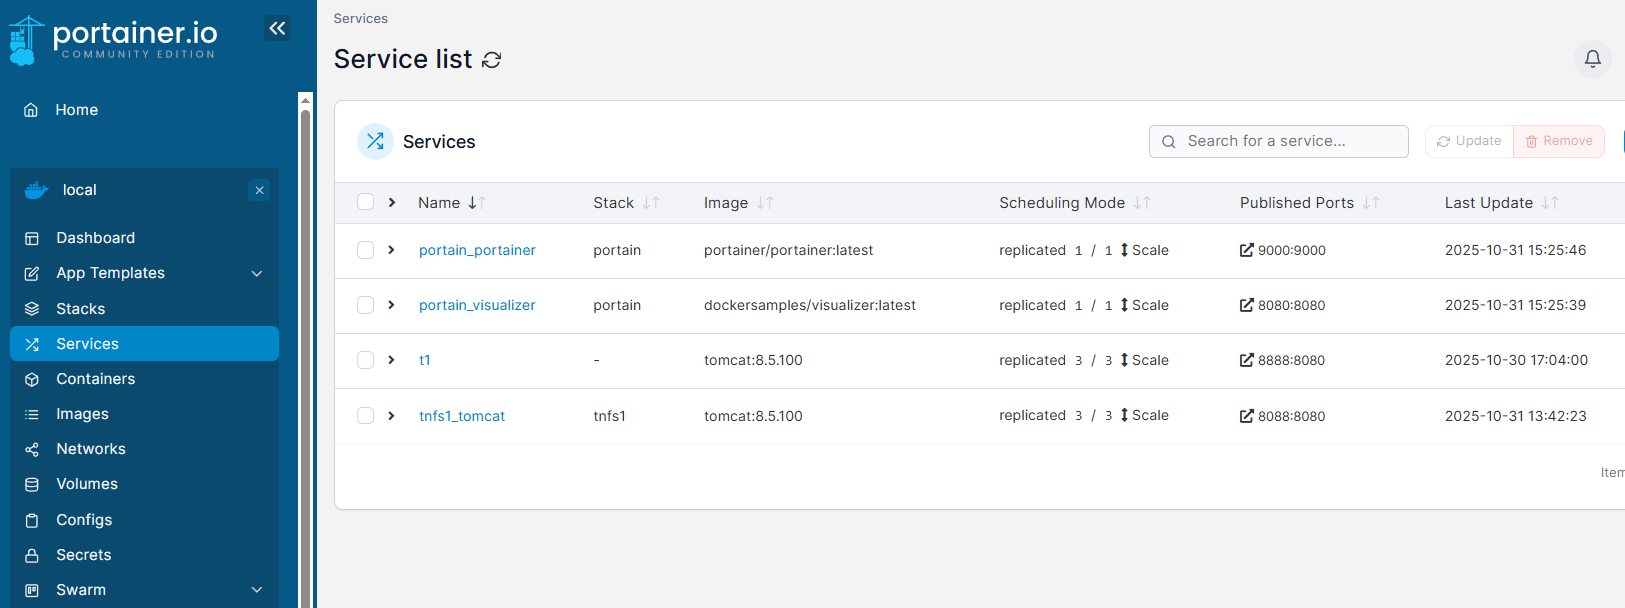Viewport: 1625px width, 608px height.
Task: Click the Docker whale icon beside local
Action: point(36,190)
